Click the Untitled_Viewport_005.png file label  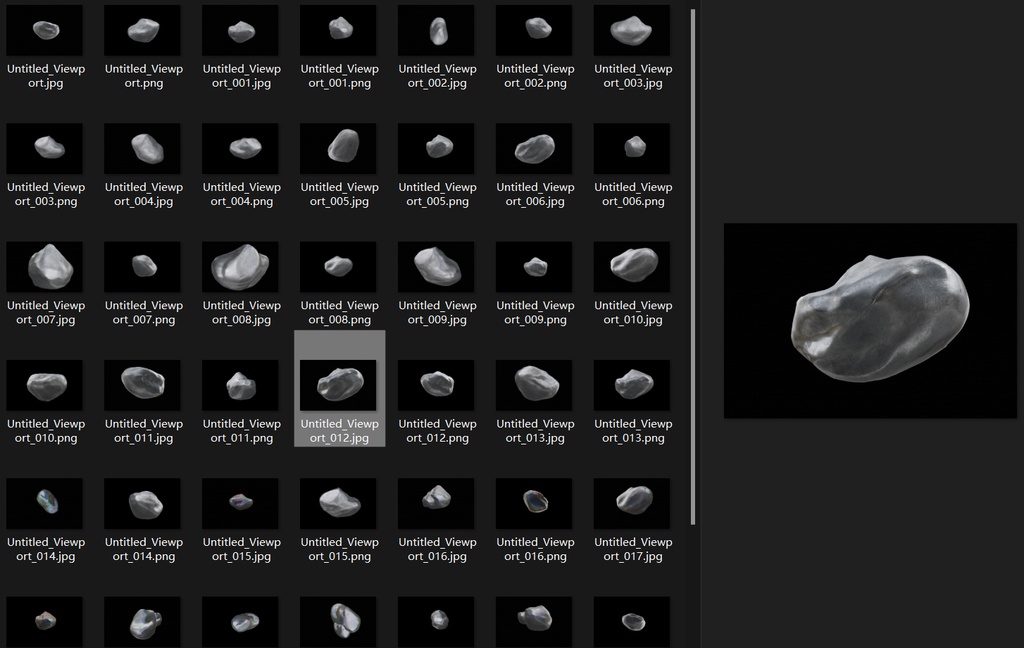tap(438, 194)
